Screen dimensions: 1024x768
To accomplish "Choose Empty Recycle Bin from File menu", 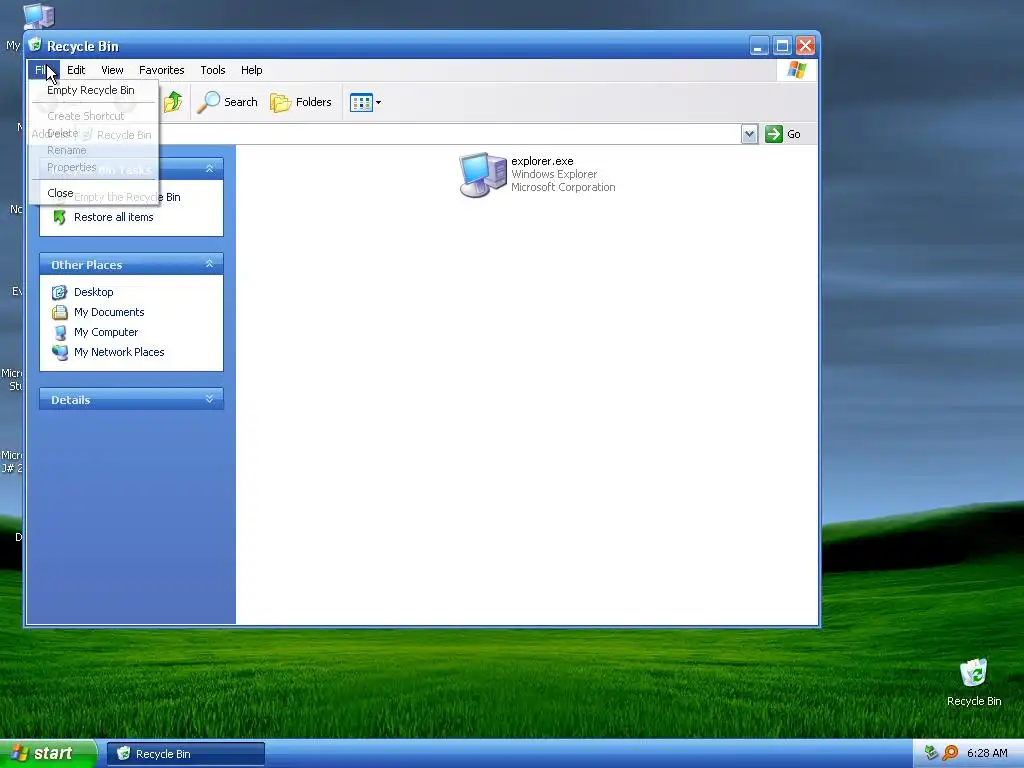I will pos(91,90).
